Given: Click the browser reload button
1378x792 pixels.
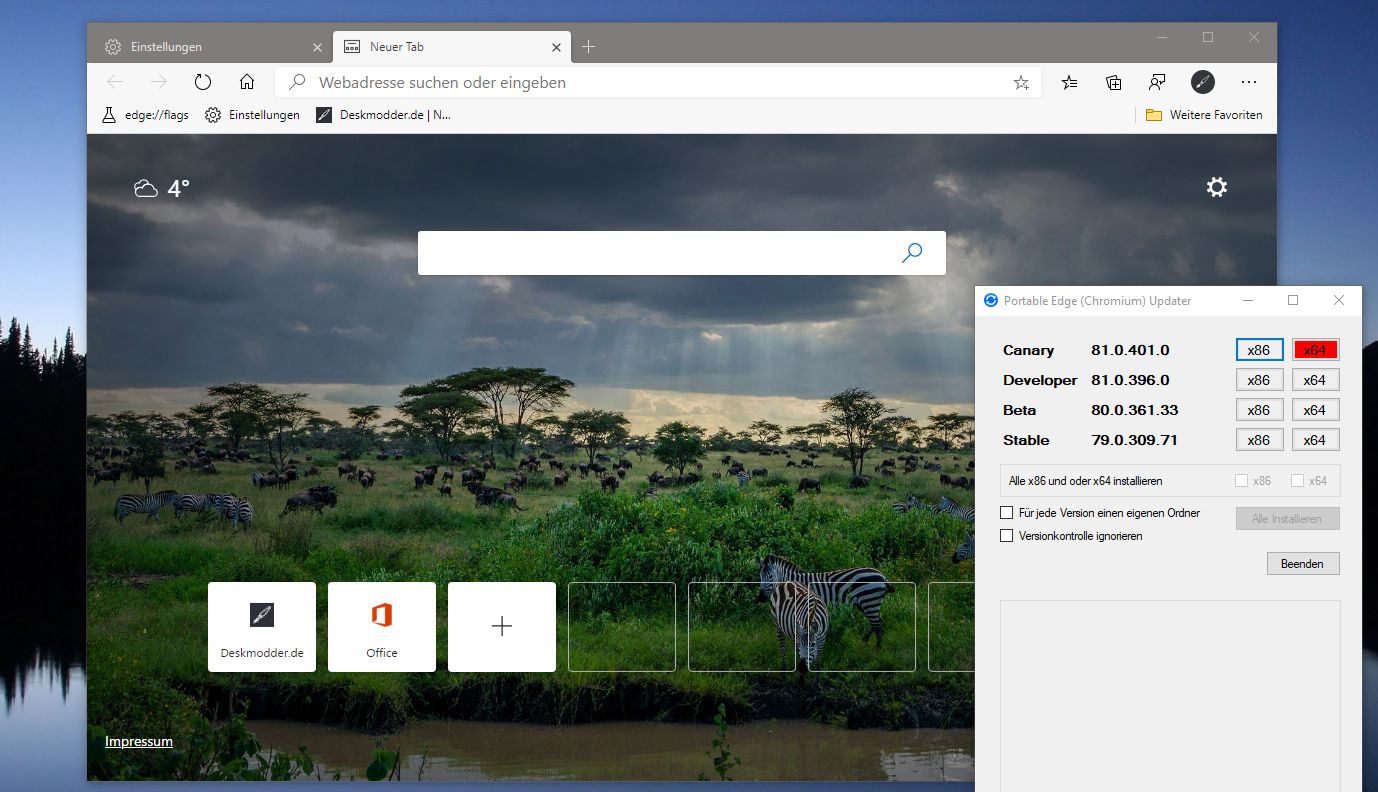Looking at the screenshot, I should tap(203, 82).
